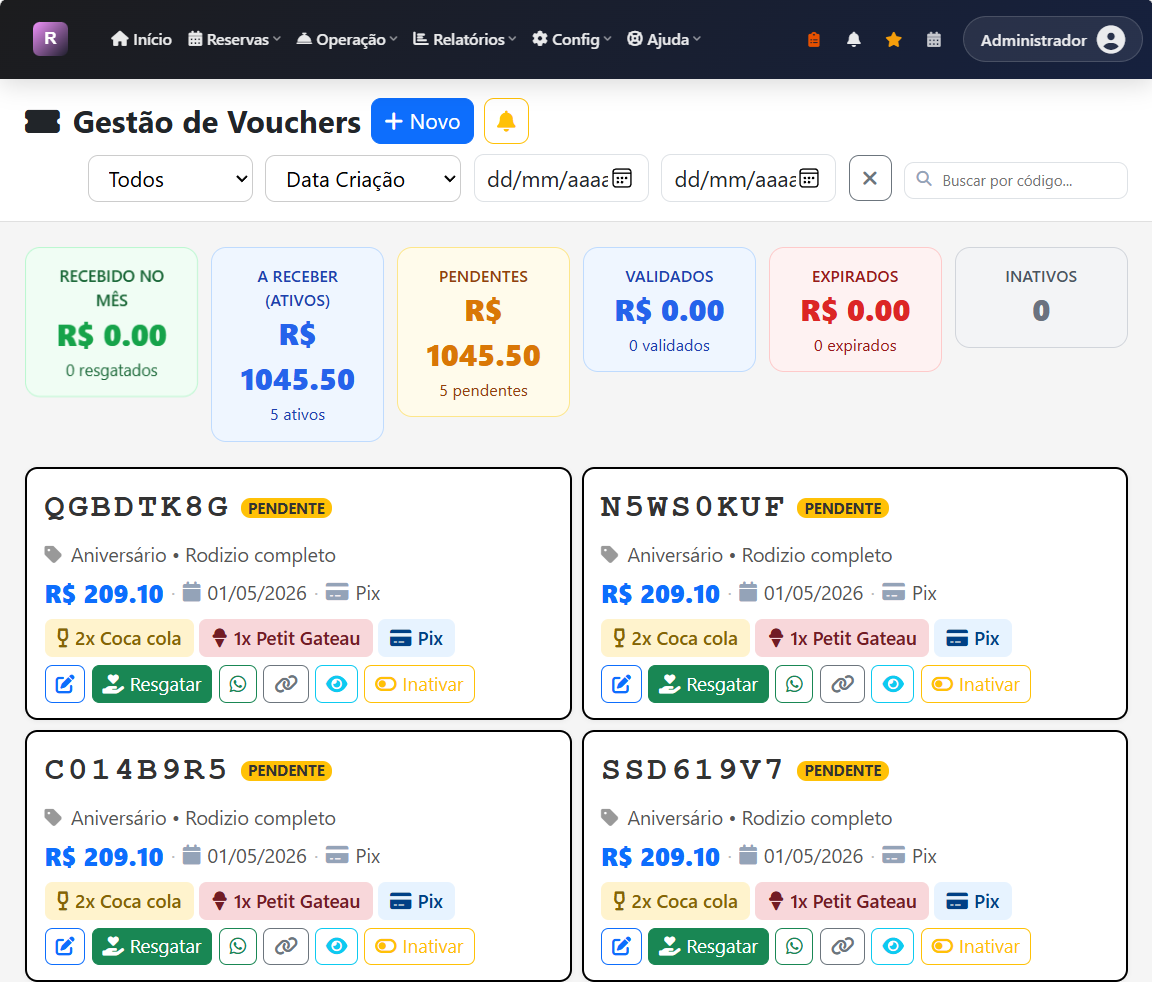1152x982 pixels.
Task: Click the yellow bell button beside Novo
Action: tap(506, 121)
